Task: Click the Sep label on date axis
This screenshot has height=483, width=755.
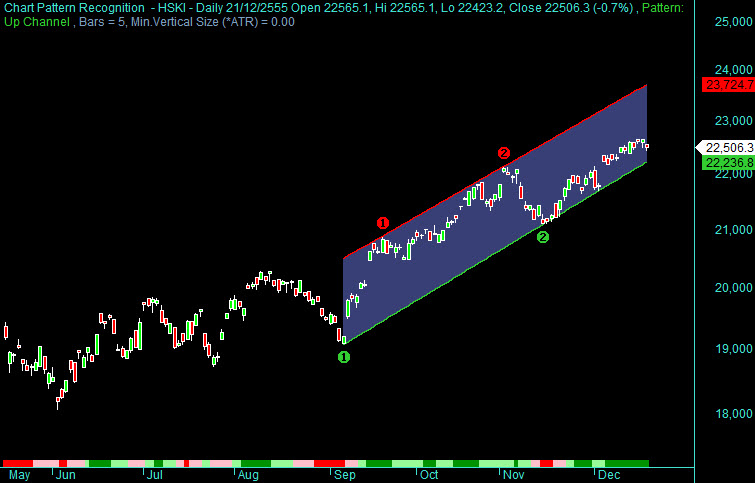Action: (345, 475)
